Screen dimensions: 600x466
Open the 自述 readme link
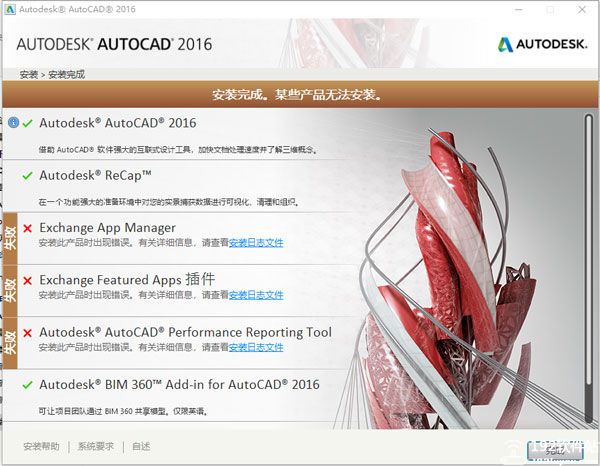pyautogui.click(x=141, y=447)
